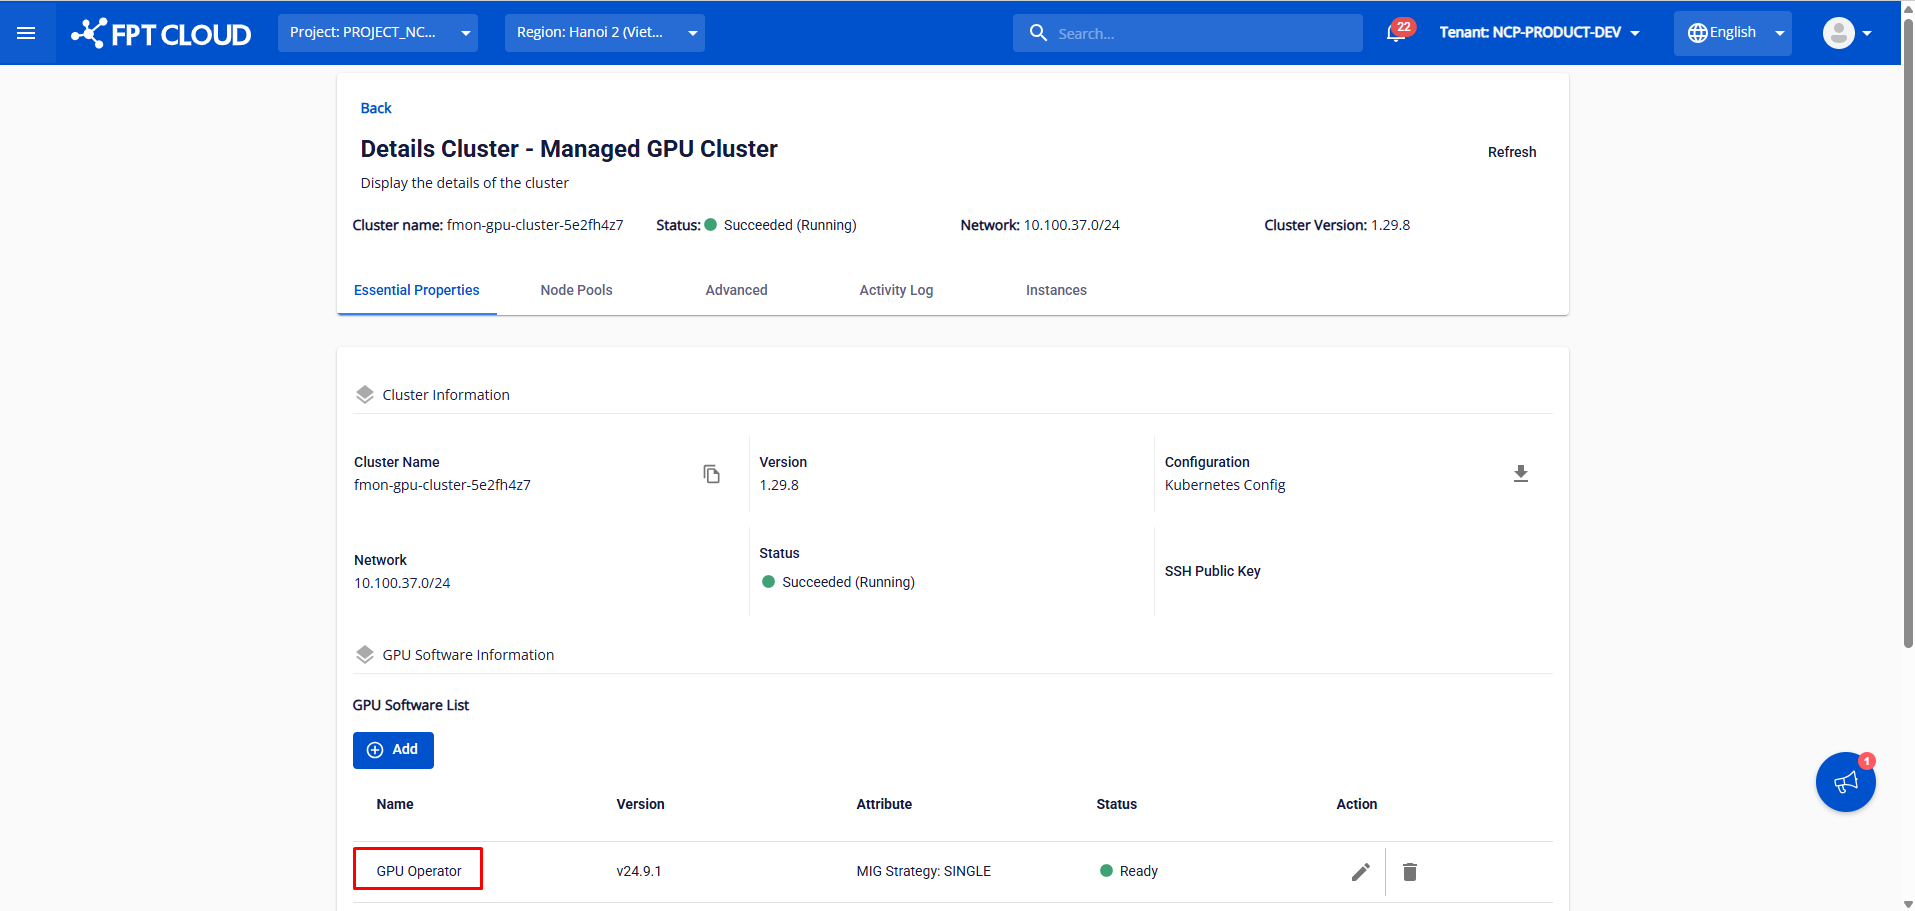The image size is (1915, 911).
Task: Go to the Instances tab
Action: click(x=1056, y=290)
